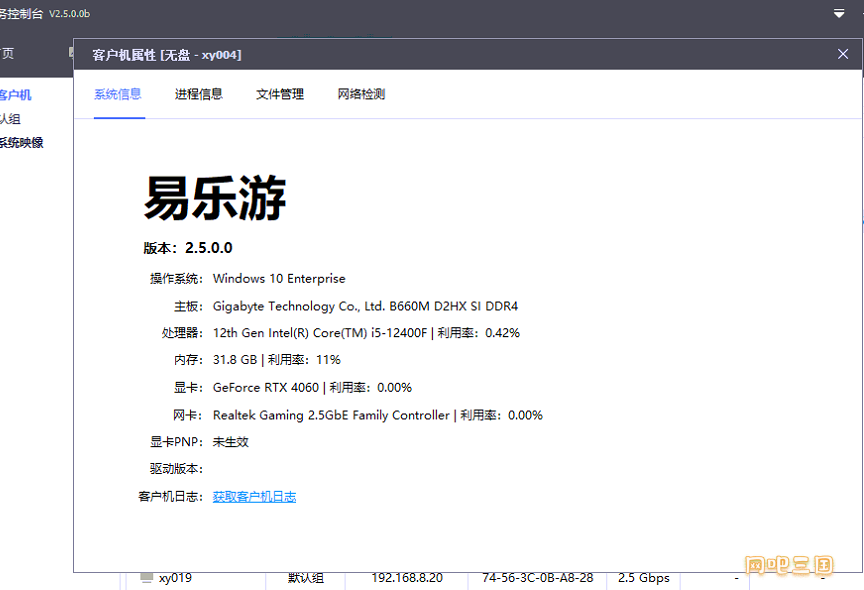Select 系统映像 in the left sidebar
Viewport: 864px width, 590px height.
pos(21,143)
